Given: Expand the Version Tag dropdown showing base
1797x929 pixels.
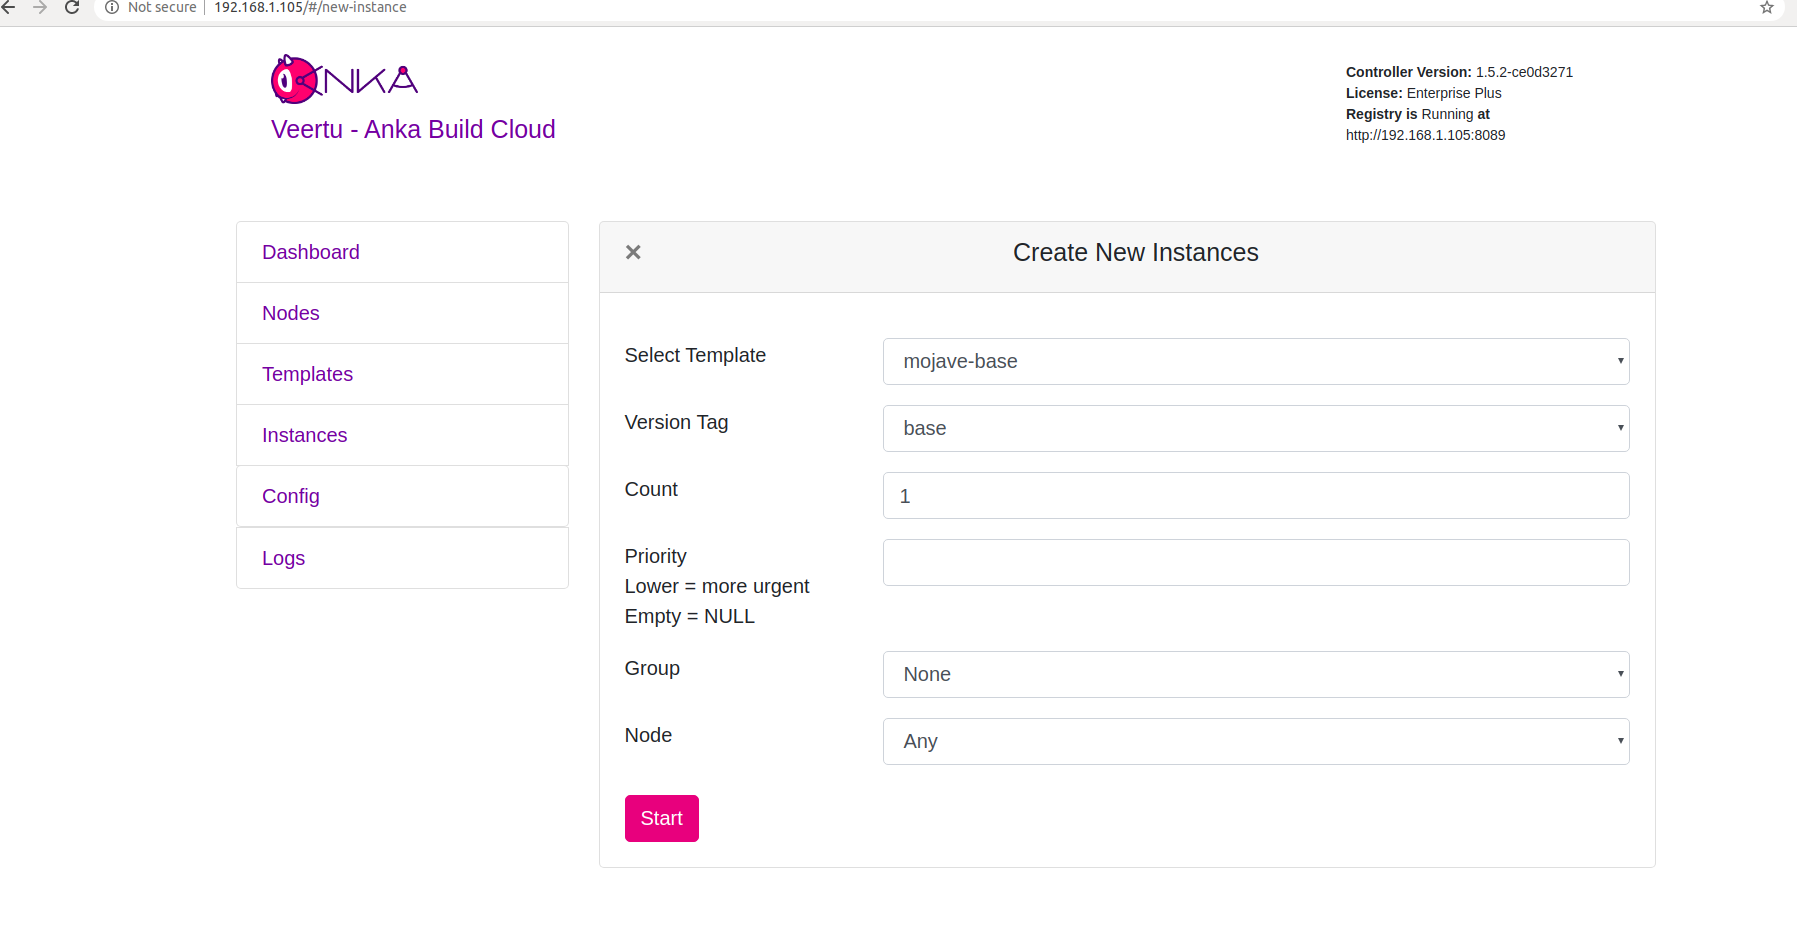Looking at the screenshot, I should 1255,428.
